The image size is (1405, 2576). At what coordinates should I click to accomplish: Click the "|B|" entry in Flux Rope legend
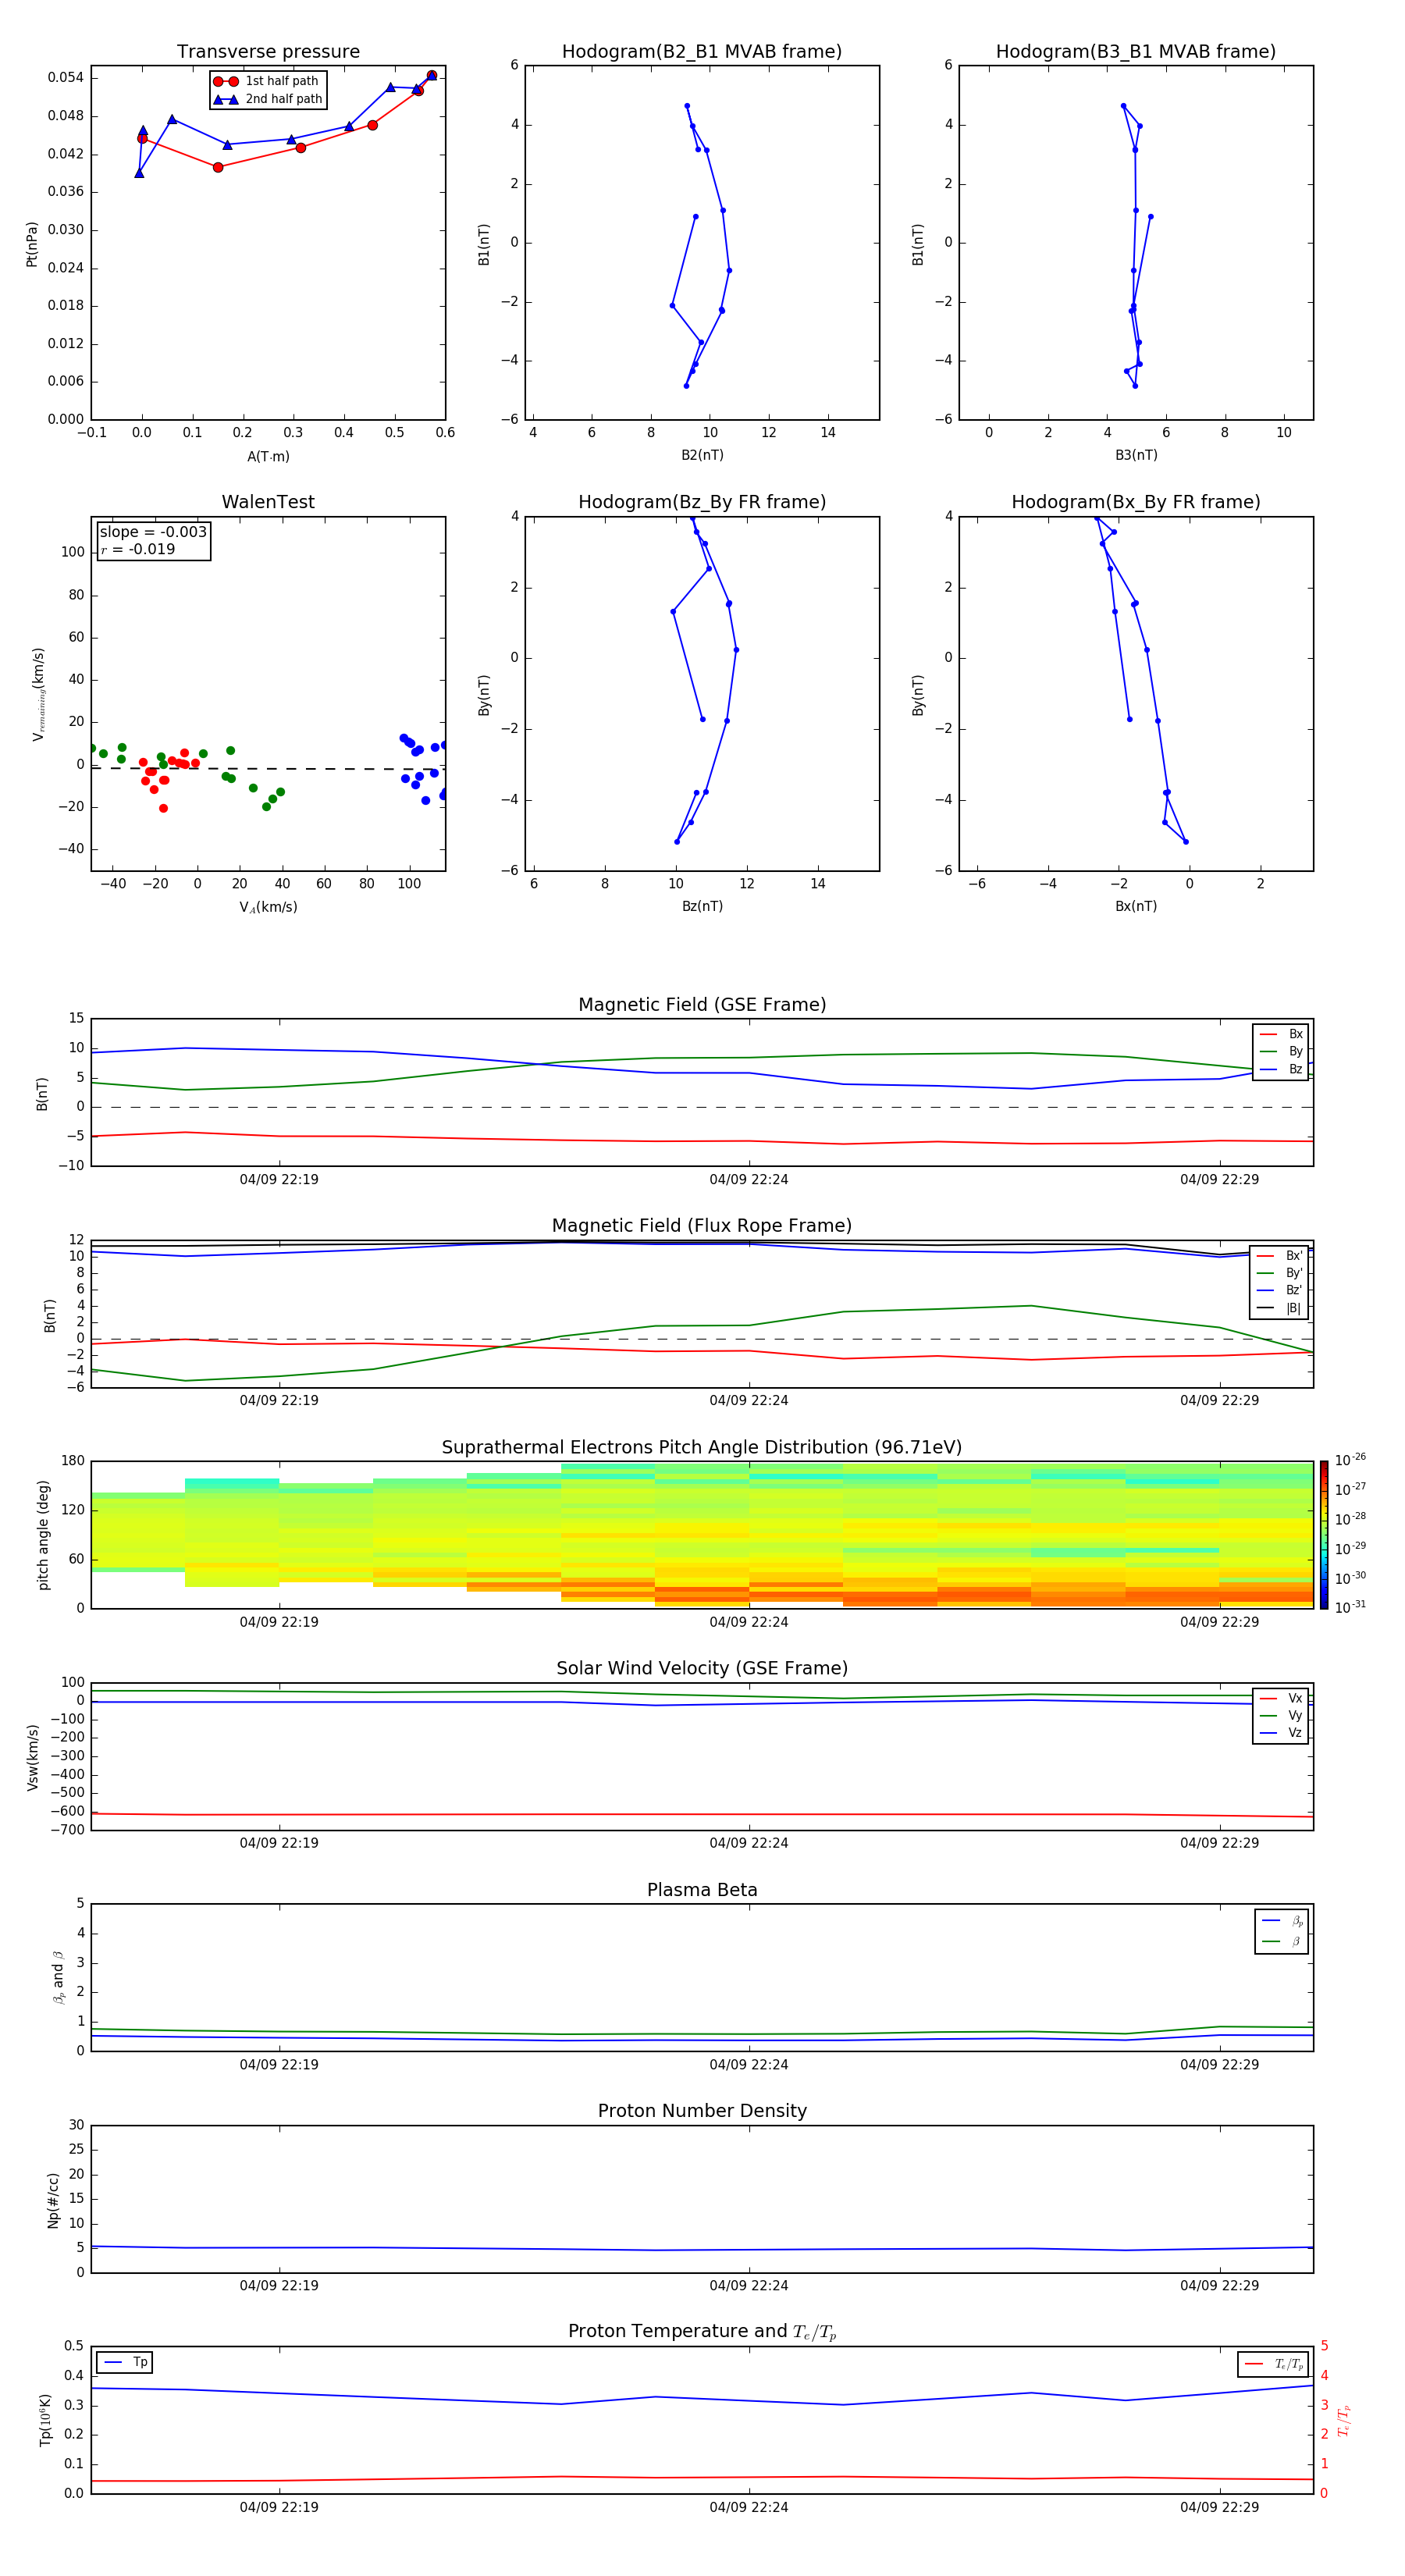[1280, 1308]
